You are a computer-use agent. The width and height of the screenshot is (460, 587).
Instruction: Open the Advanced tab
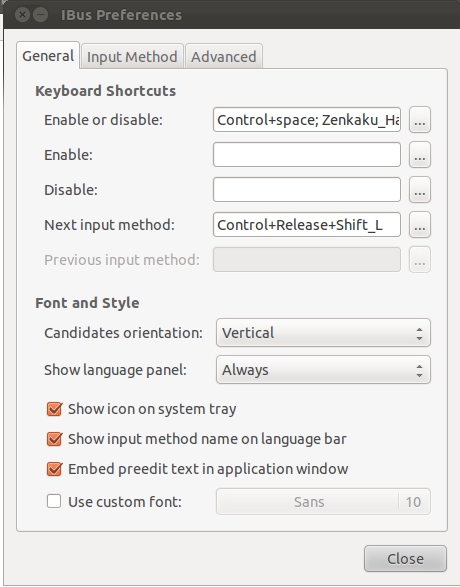(224, 57)
